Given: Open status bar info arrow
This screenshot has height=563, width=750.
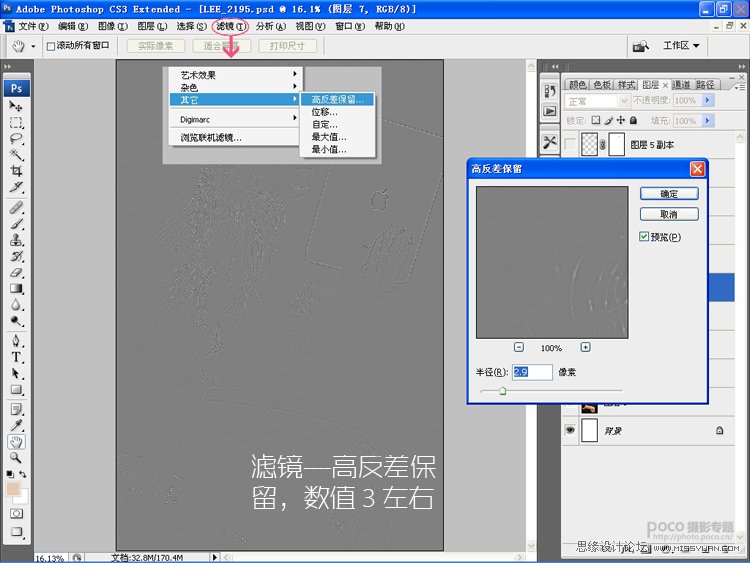Looking at the screenshot, I should pos(215,557).
